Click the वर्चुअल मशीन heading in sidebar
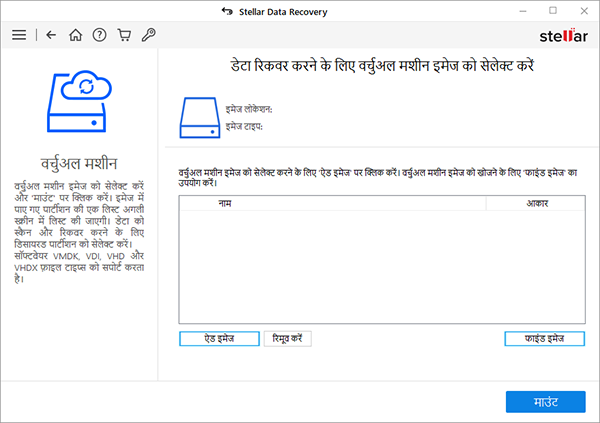600x423 pixels. click(x=79, y=164)
